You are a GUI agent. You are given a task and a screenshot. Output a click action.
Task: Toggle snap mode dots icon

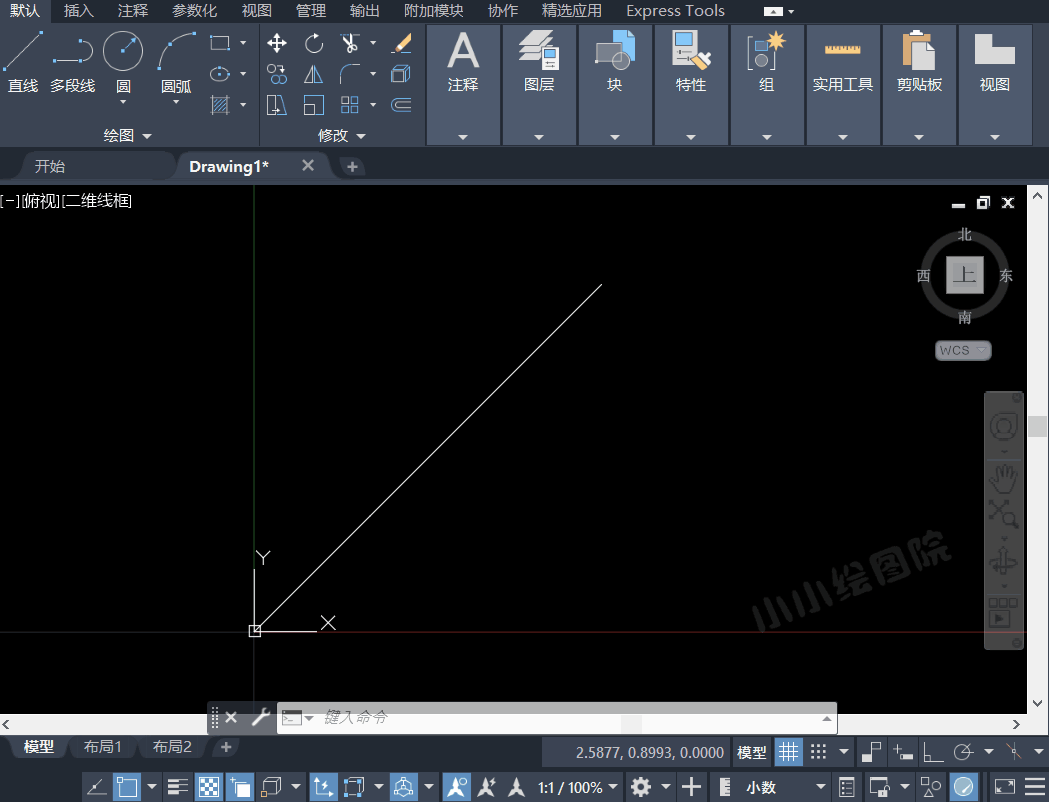[x=819, y=752]
